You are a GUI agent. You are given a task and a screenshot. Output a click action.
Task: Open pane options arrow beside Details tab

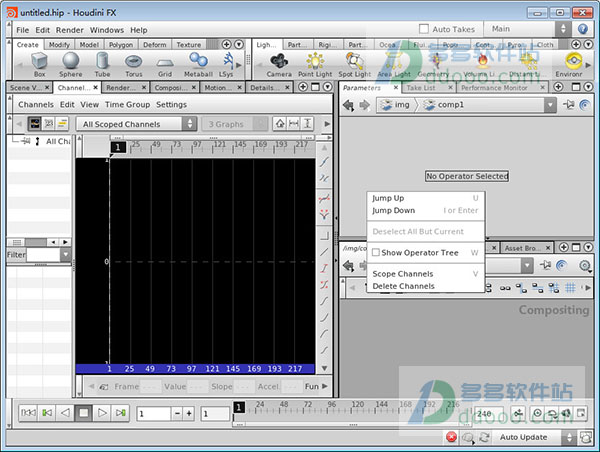point(328,87)
